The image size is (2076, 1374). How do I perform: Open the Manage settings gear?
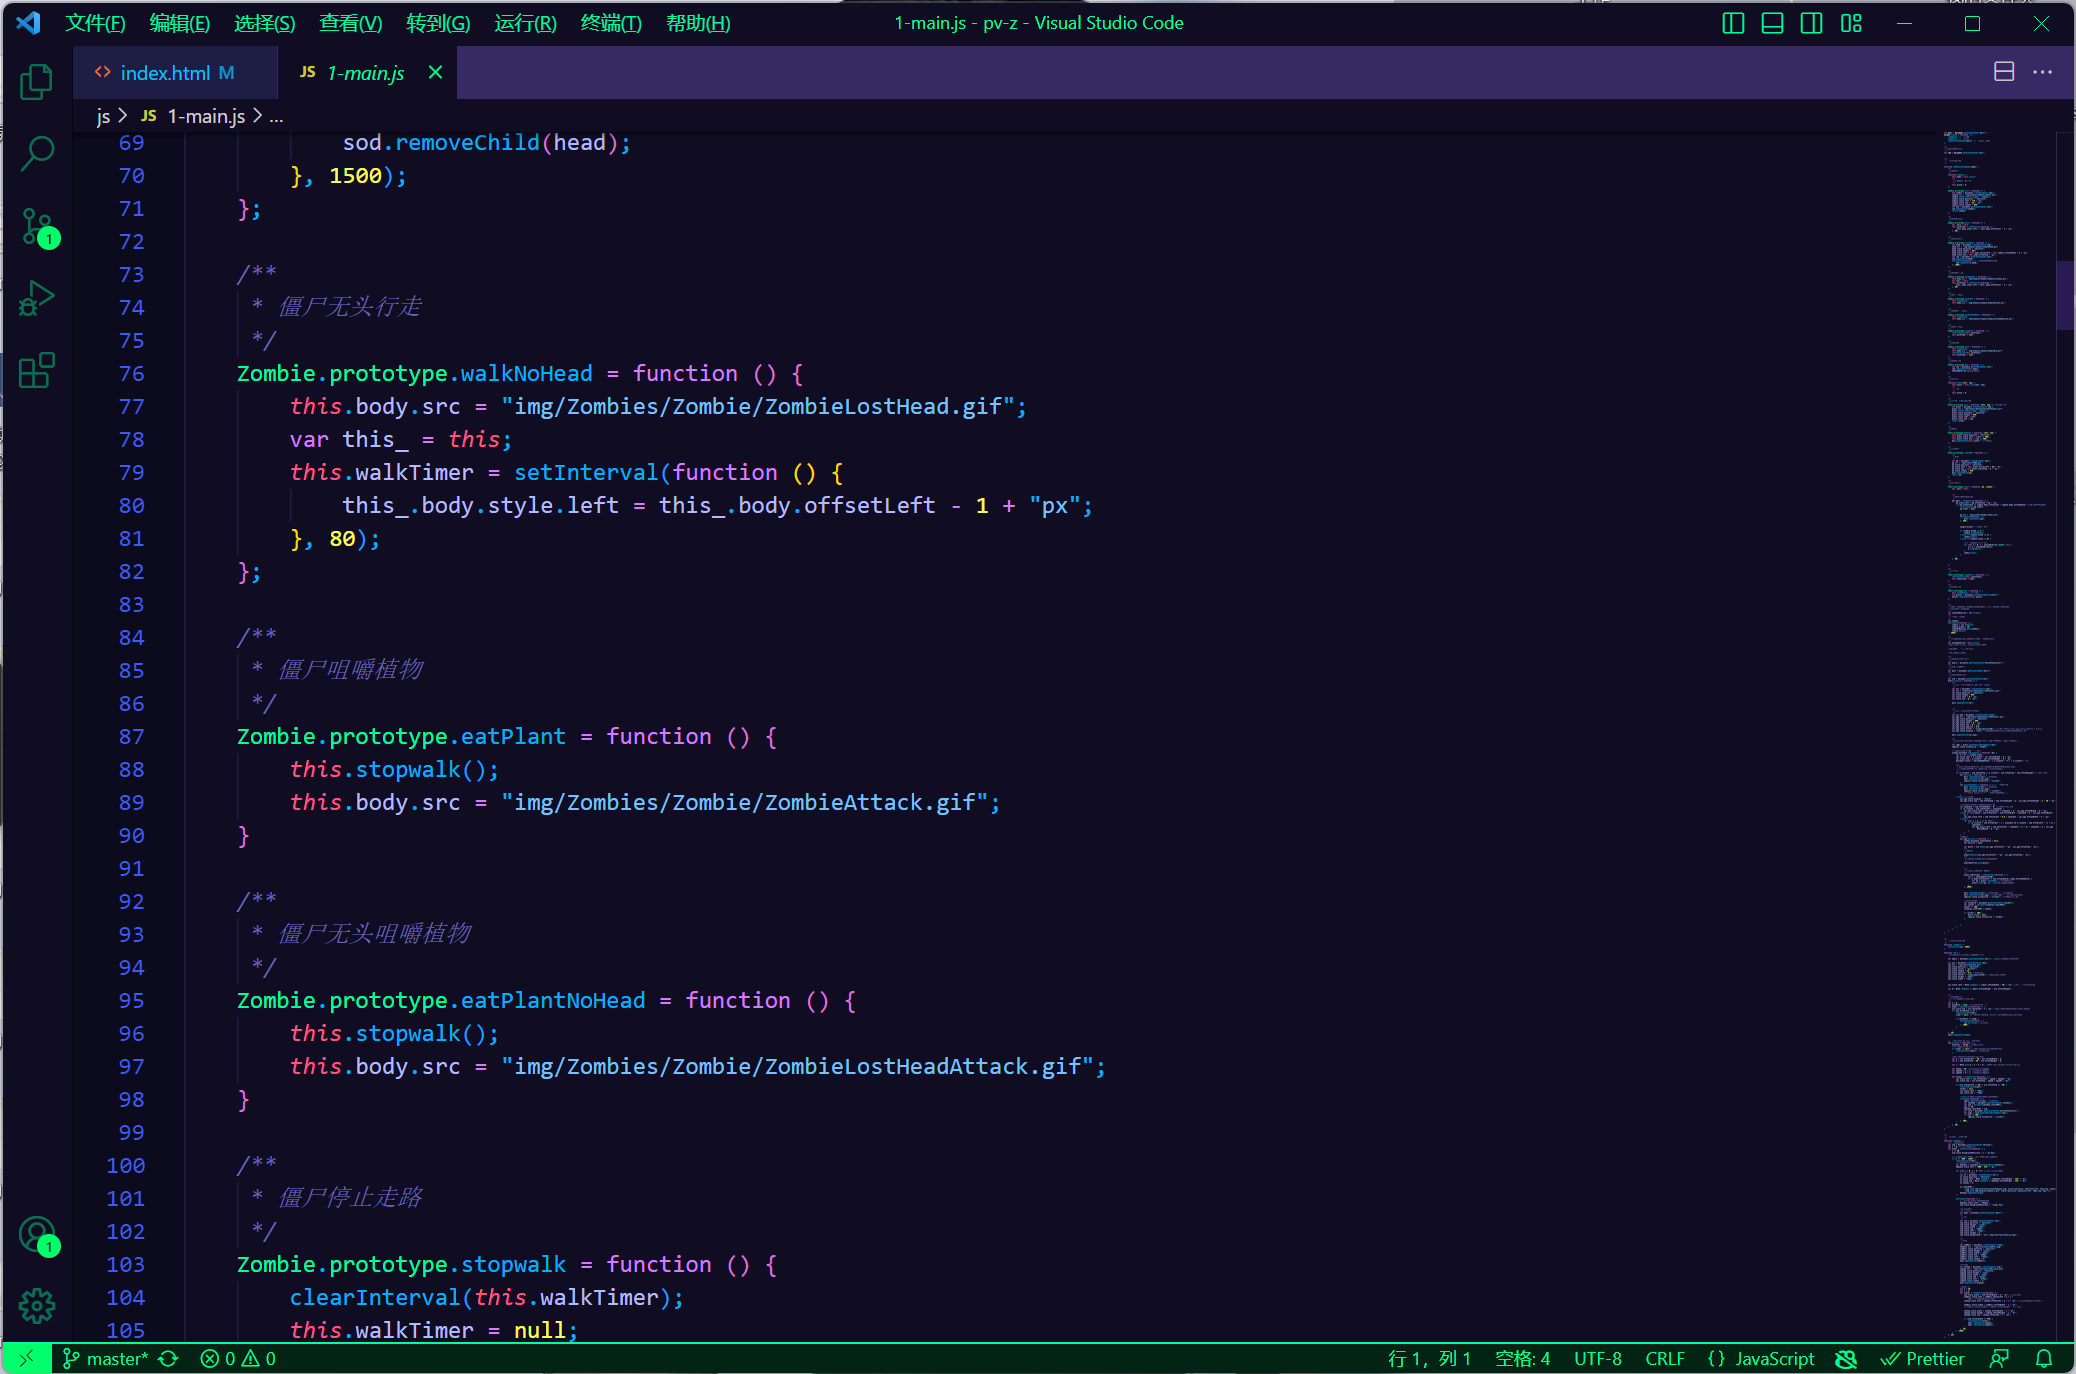coord(37,1306)
